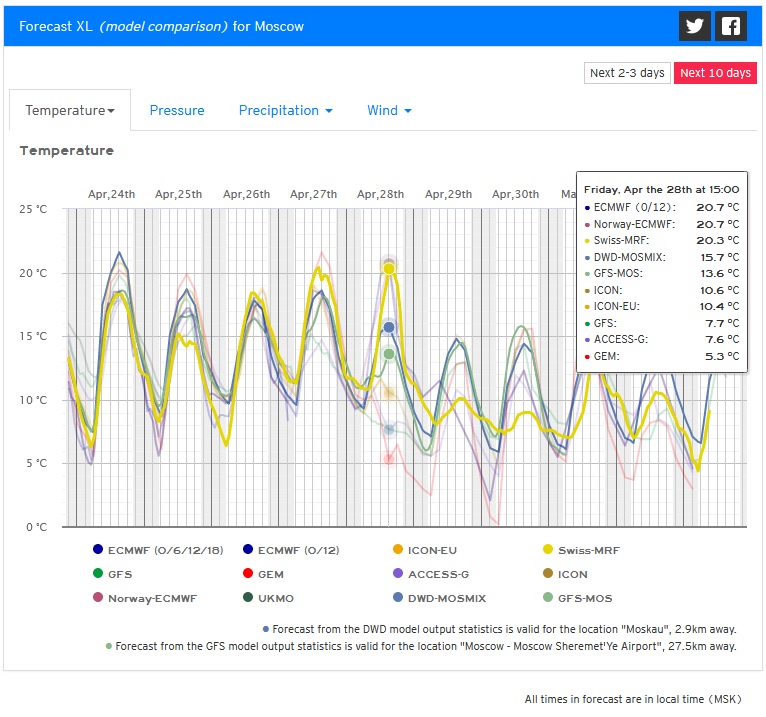Image resolution: width=766 pixels, height=717 pixels.
Task: Toggle GFS legend series
Action: coord(112,574)
